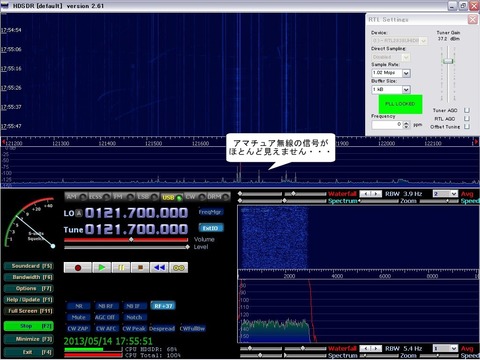Open Bandwidth [F6] settings
Image resolution: width=480 pixels, height=360 pixels.
(x=28, y=277)
